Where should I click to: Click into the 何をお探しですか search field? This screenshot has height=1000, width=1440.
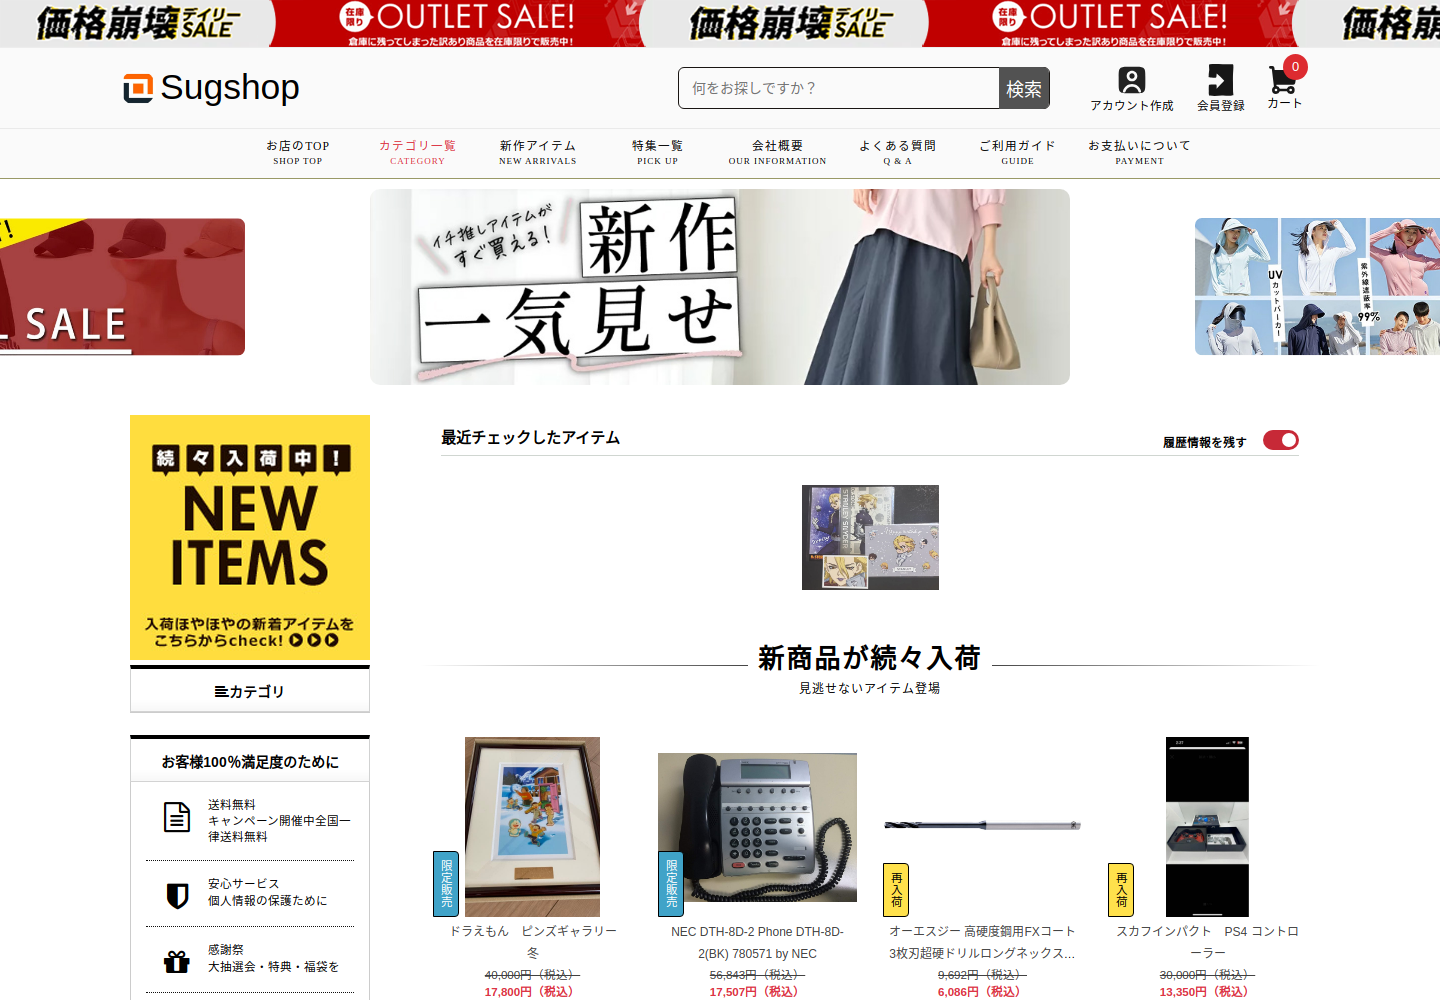point(839,88)
